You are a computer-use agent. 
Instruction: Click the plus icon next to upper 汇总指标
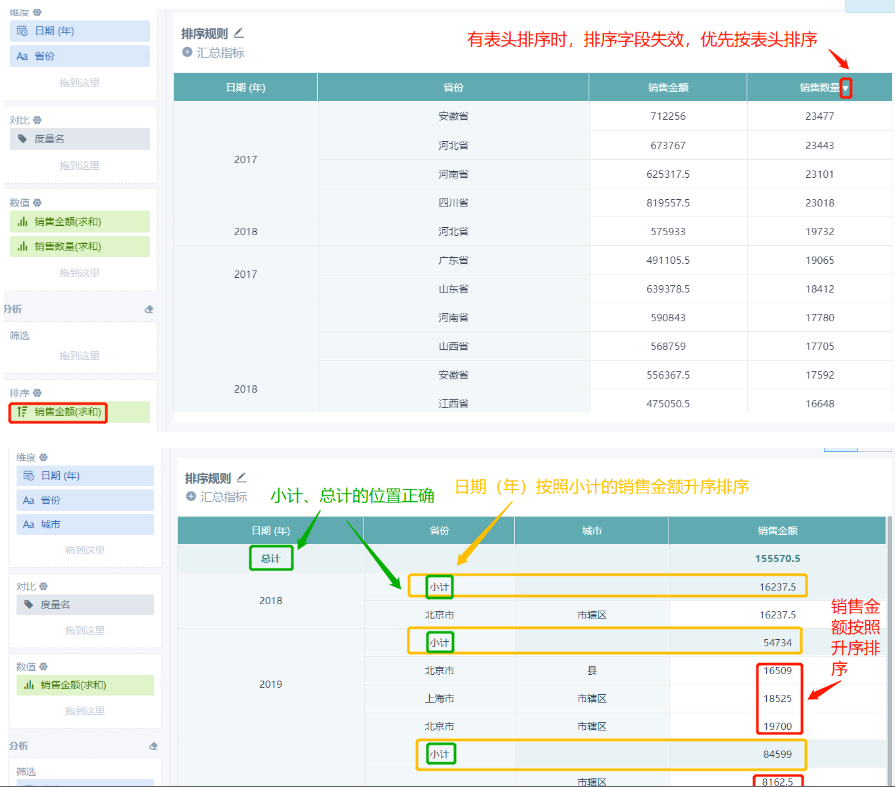click(187, 53)
